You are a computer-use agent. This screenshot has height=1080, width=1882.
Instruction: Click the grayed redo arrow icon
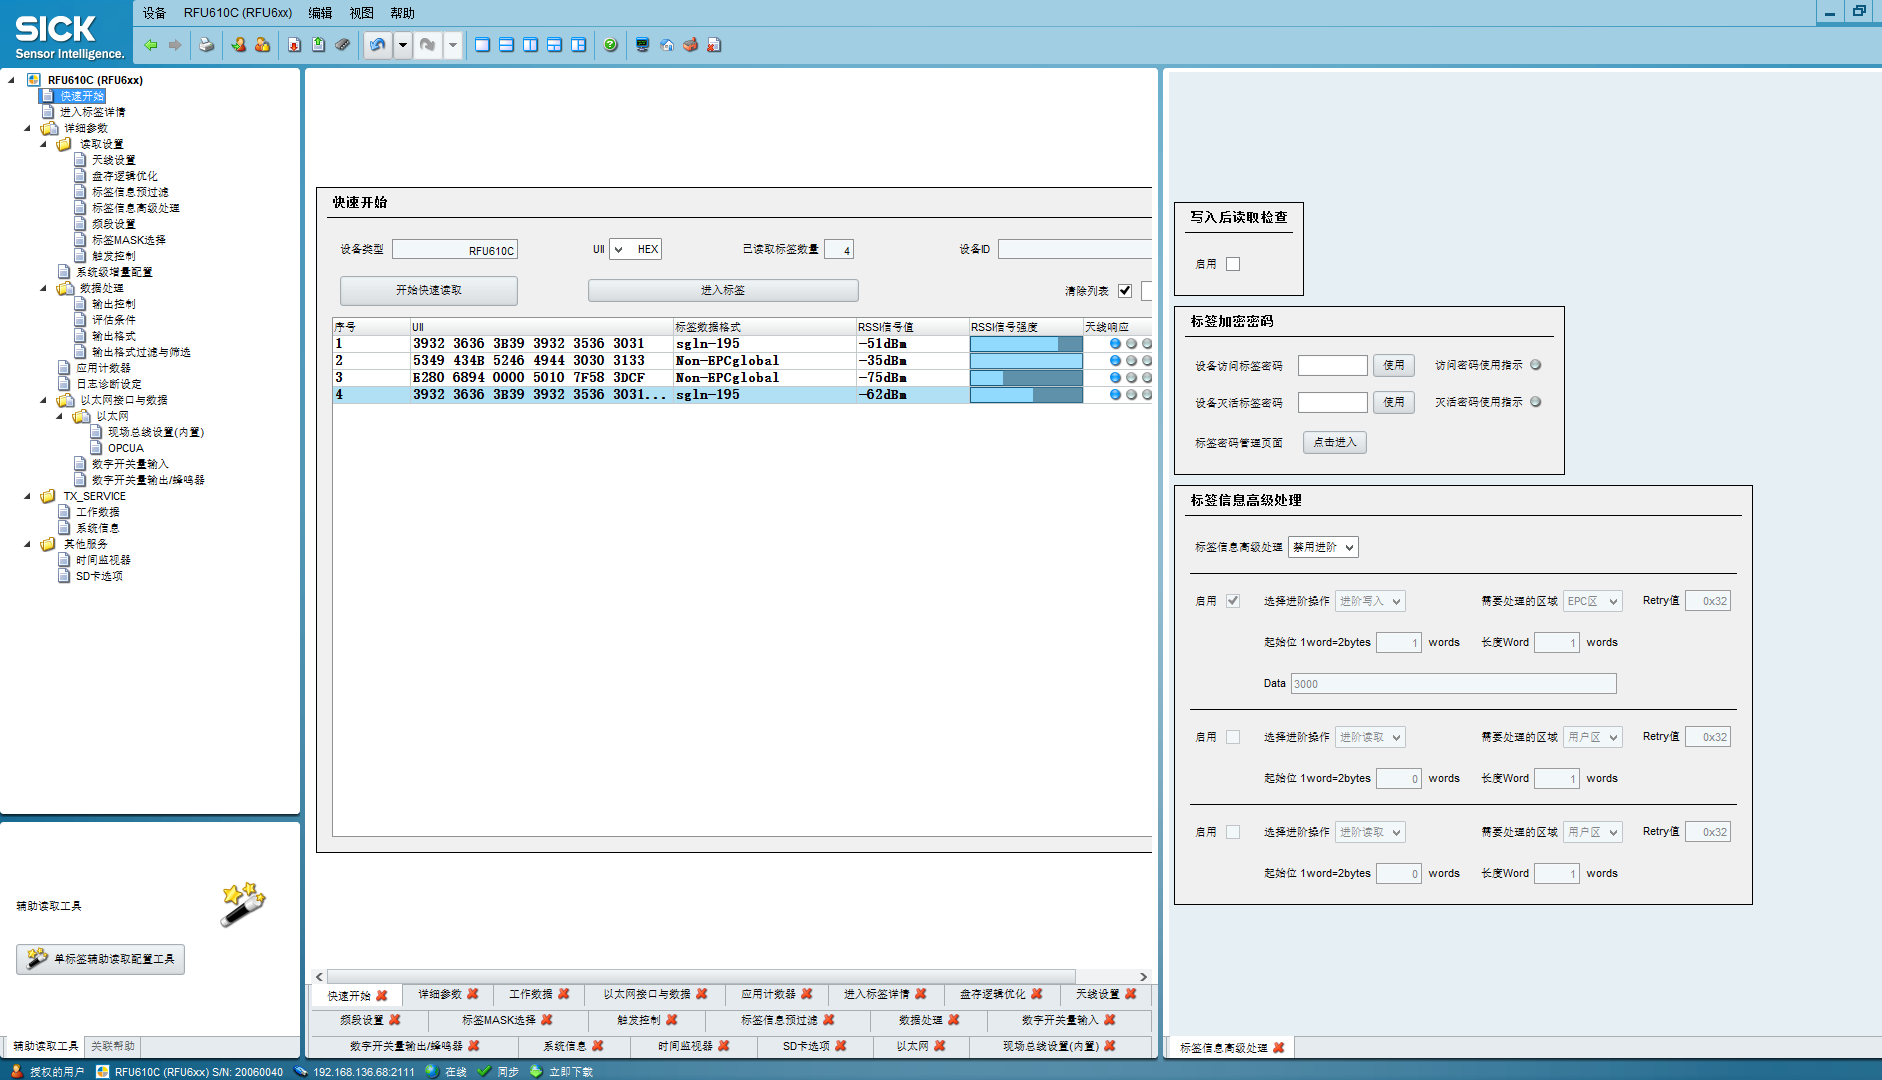coord(427,45)
